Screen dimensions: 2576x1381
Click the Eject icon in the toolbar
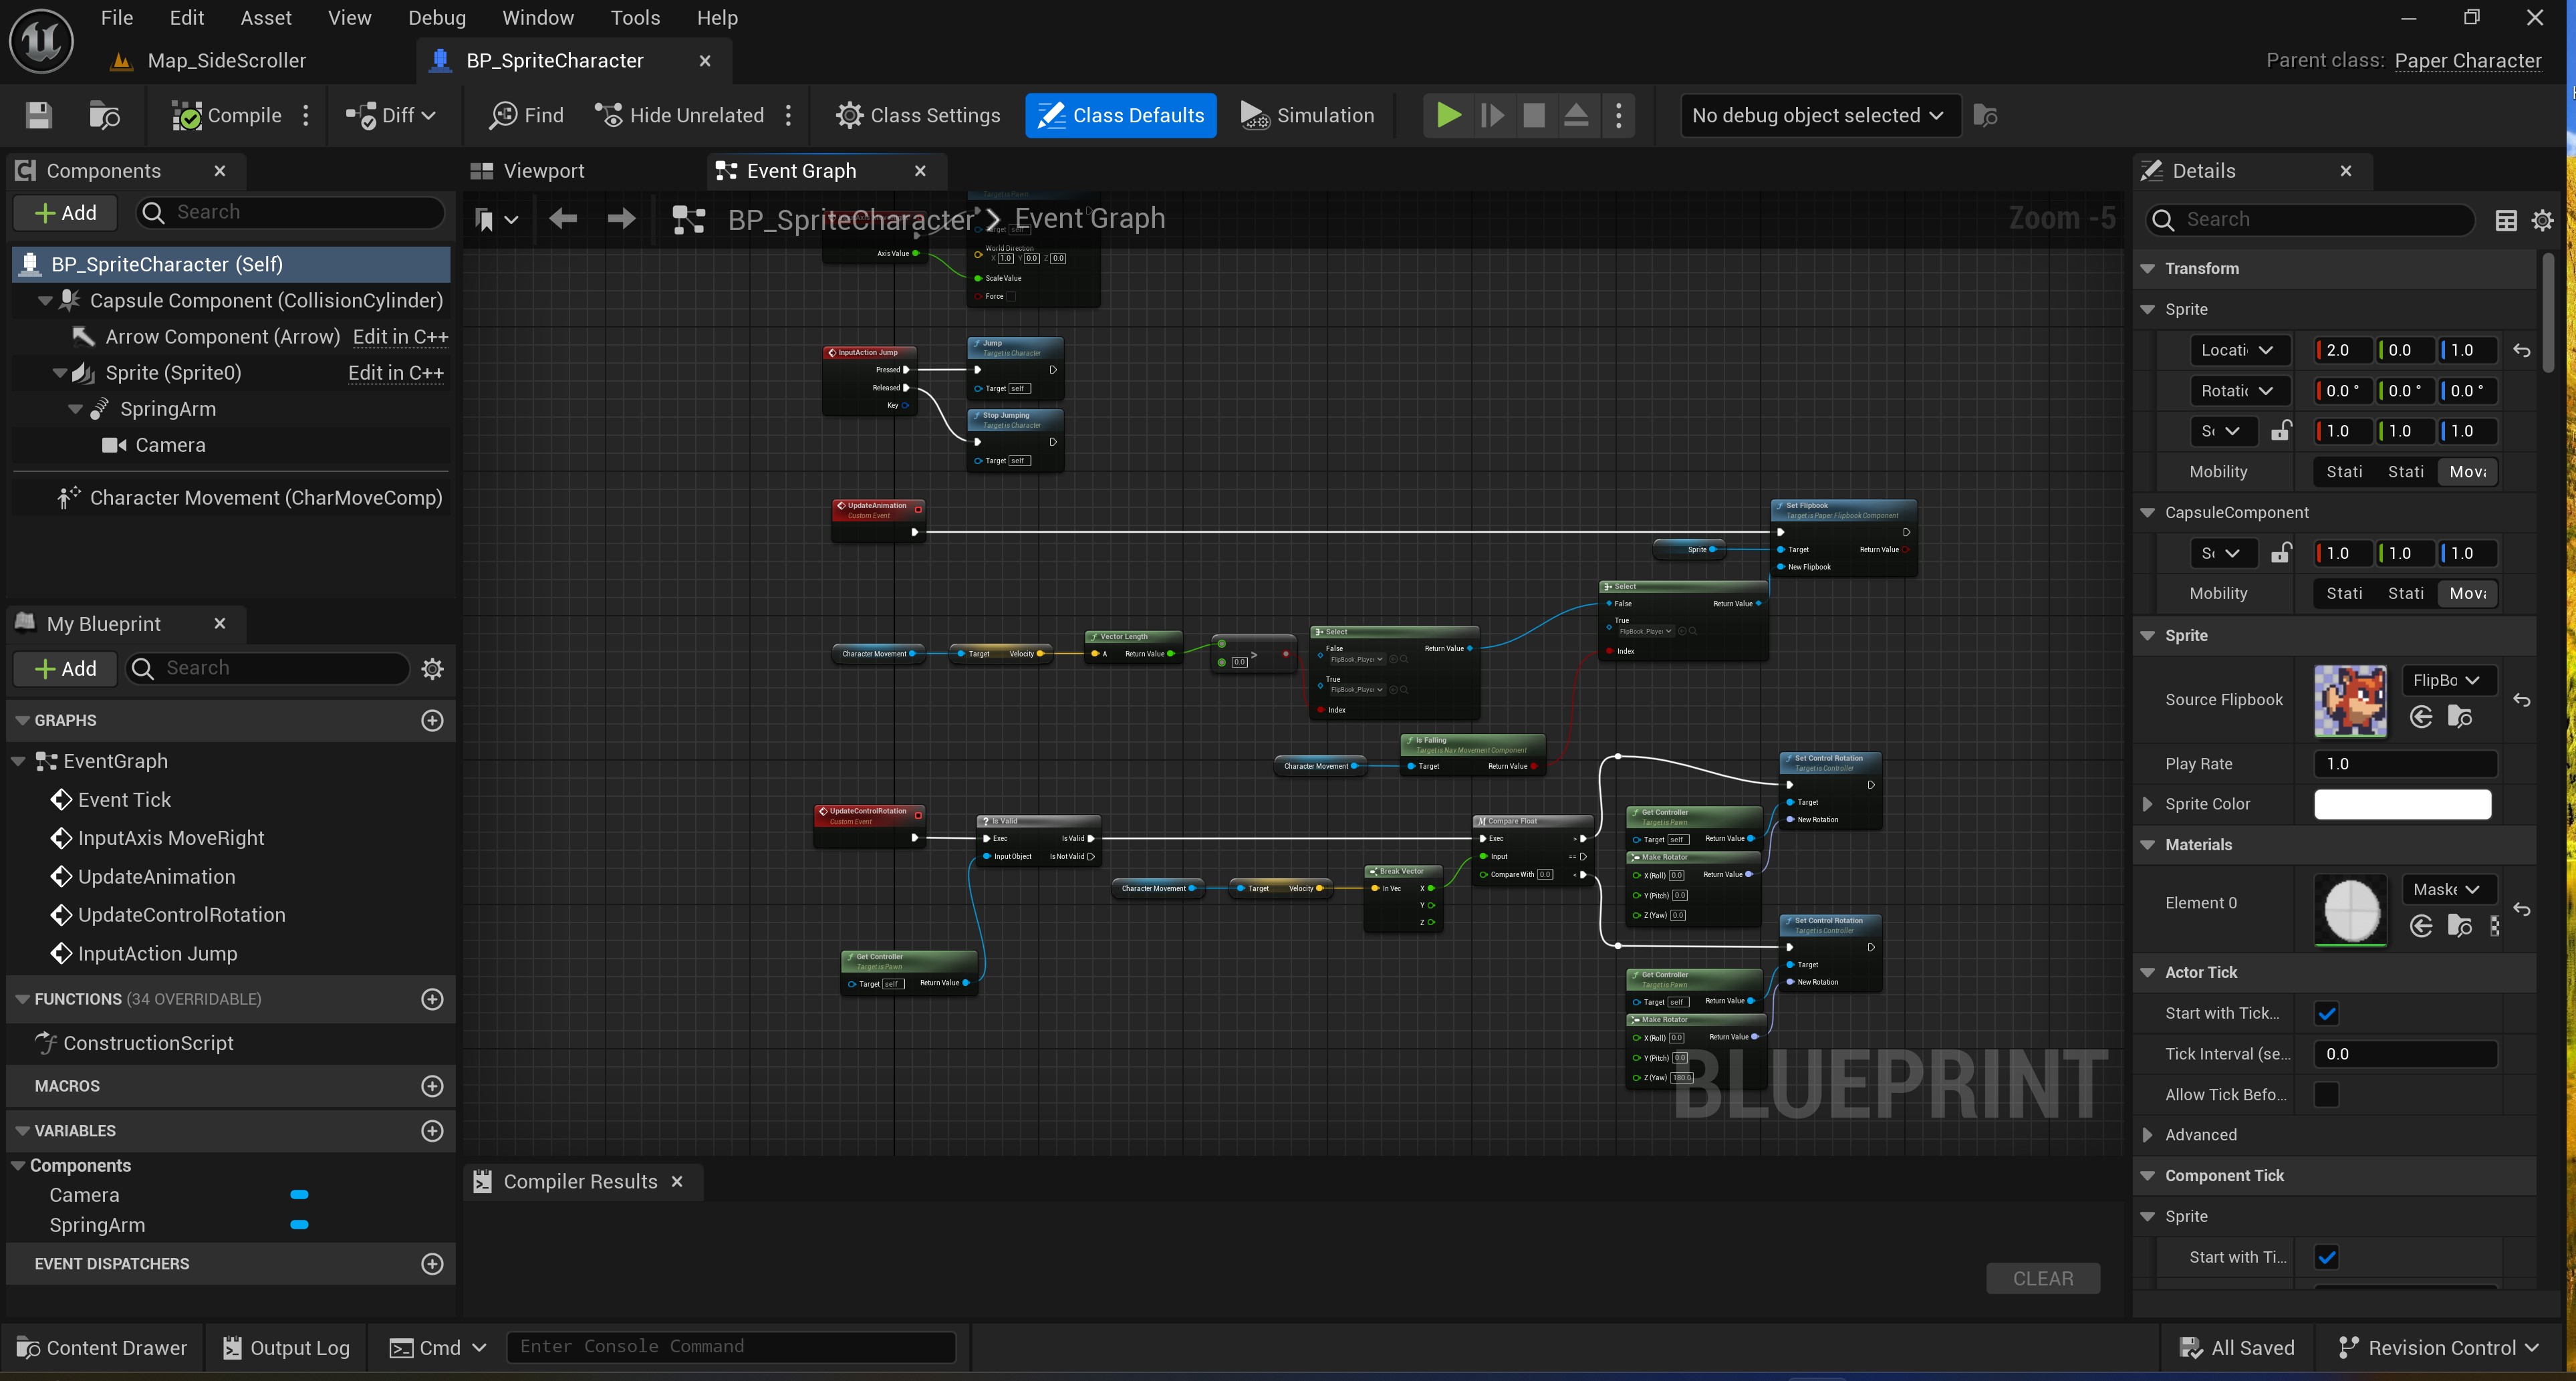[x=1575, y=115]
